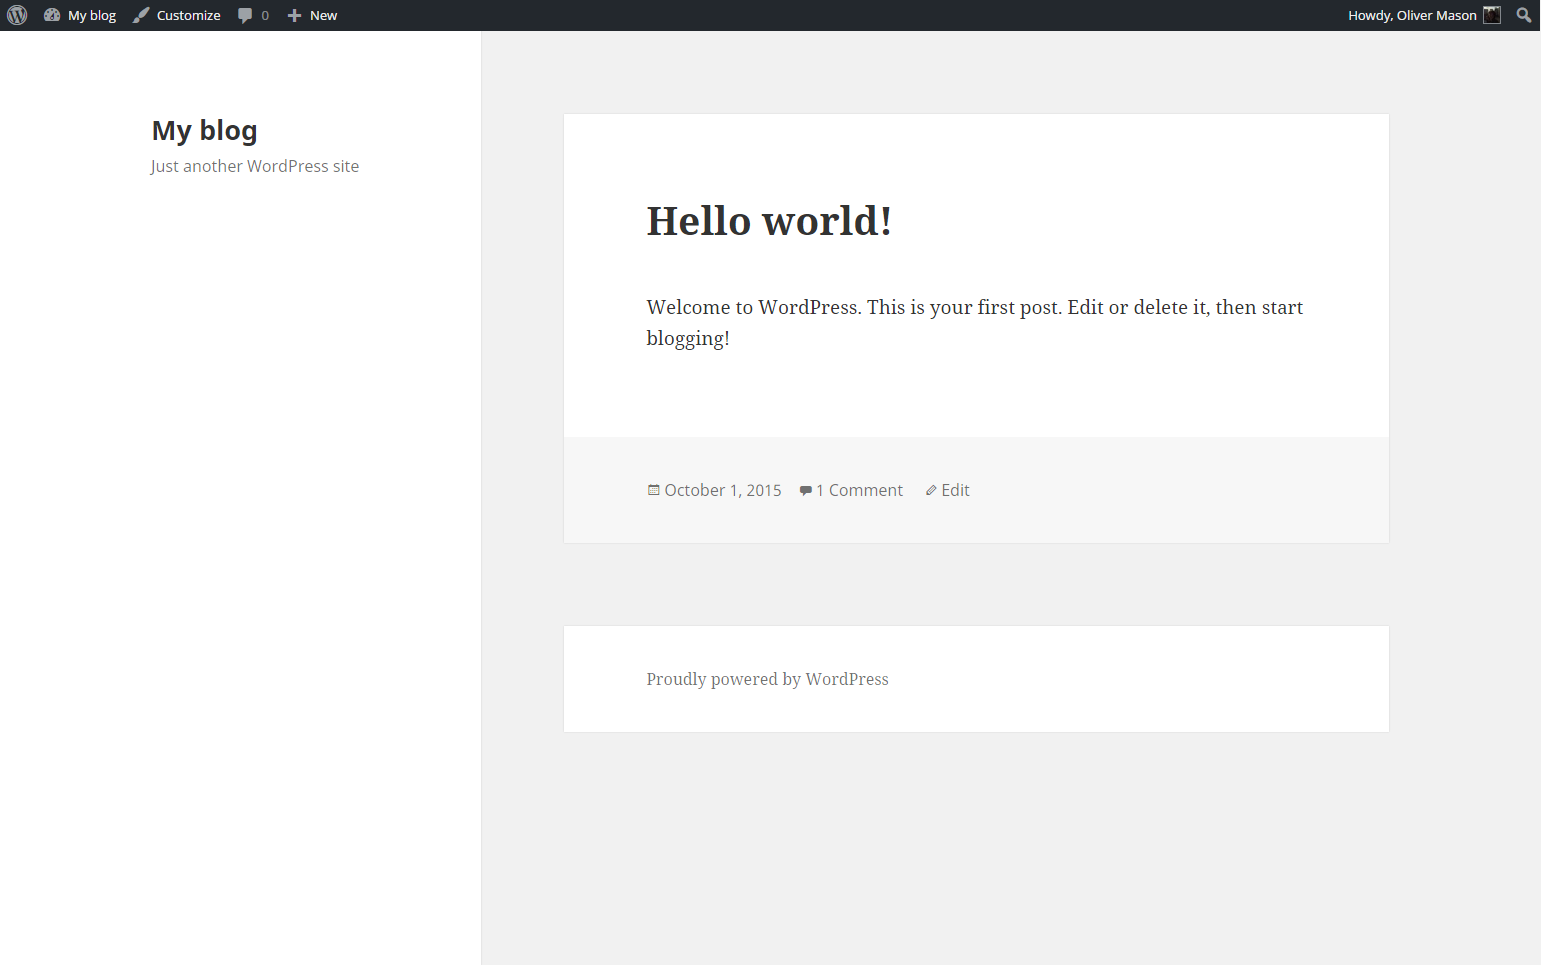Screen dimensions: 1541x965
Task: Click the Proudly powered by WordPress link
Action: click(x=767, y=679)
